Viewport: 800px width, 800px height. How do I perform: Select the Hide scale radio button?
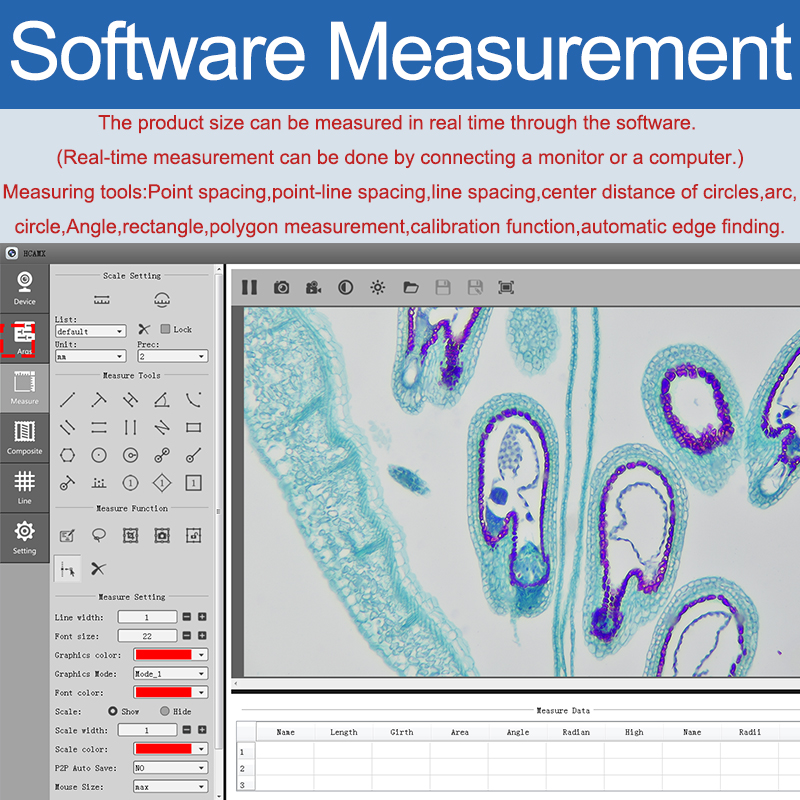[x=165, y=711]
